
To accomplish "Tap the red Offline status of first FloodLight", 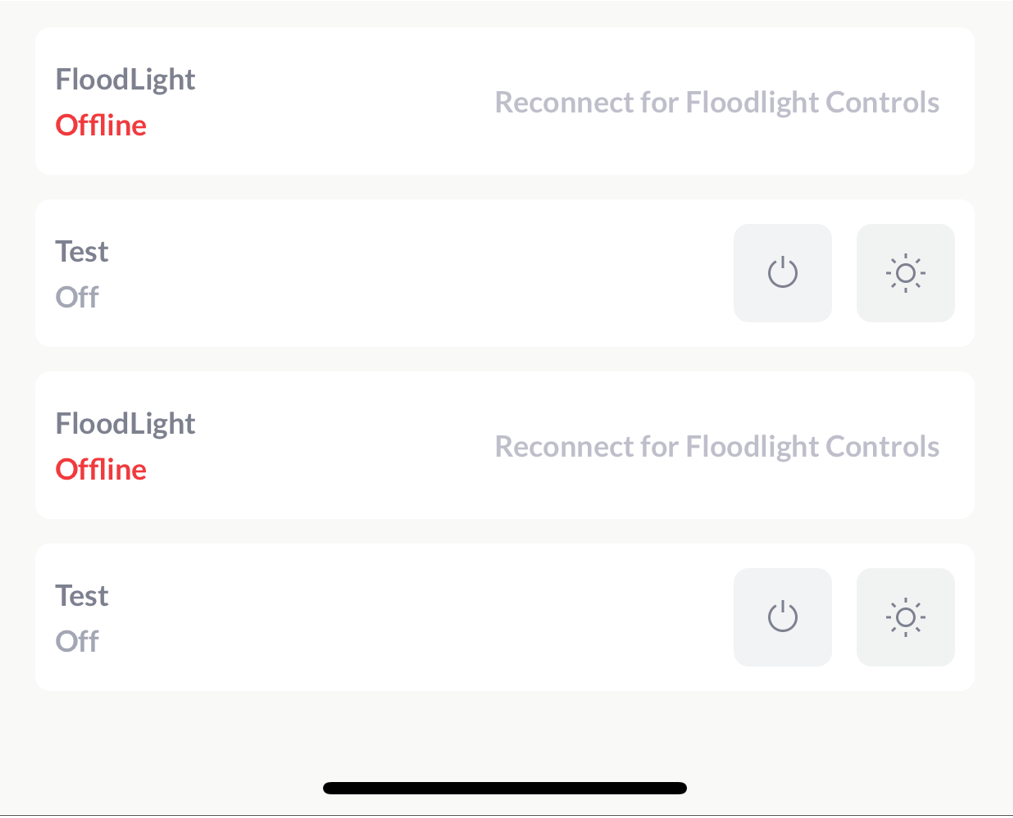I will point(101,125).
